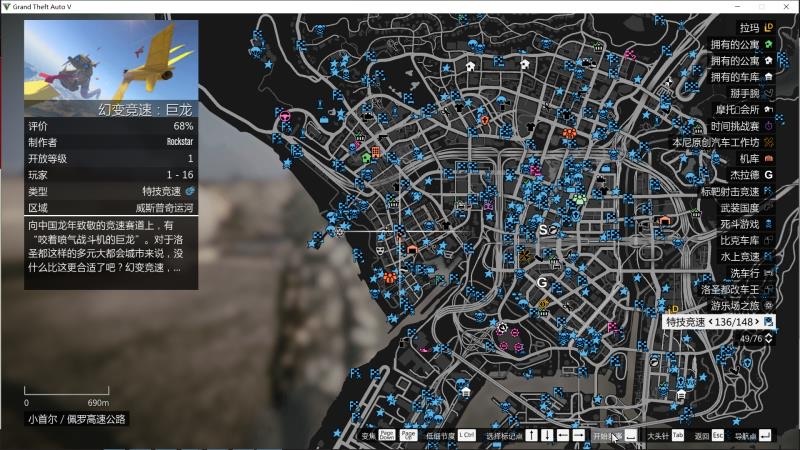Select the 机库 orange hangar icon

tap(768, 159)
